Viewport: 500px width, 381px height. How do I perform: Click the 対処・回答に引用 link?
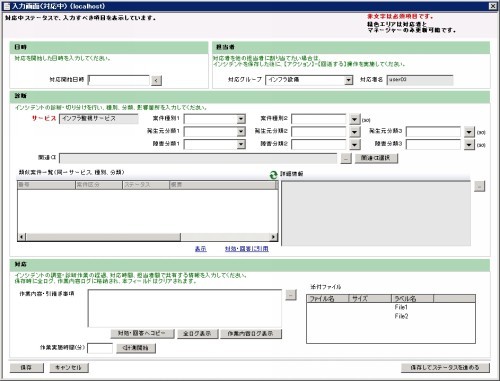247,249
